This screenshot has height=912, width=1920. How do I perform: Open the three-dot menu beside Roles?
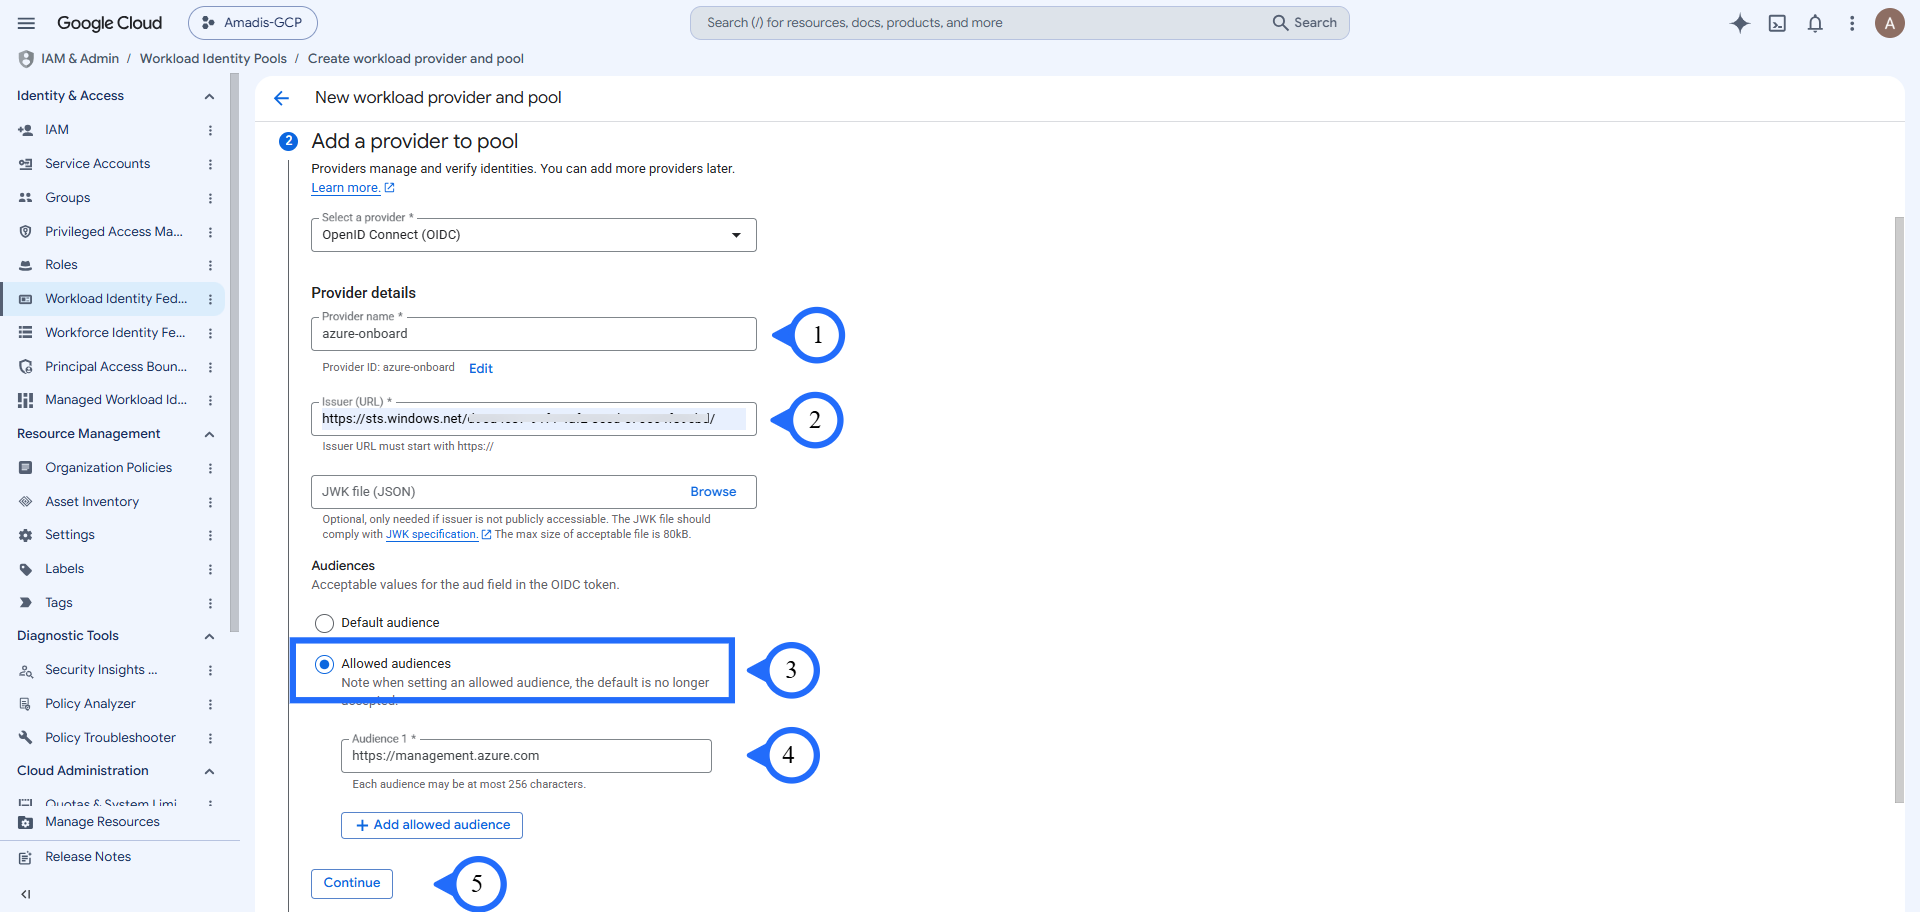click(210, 265)
